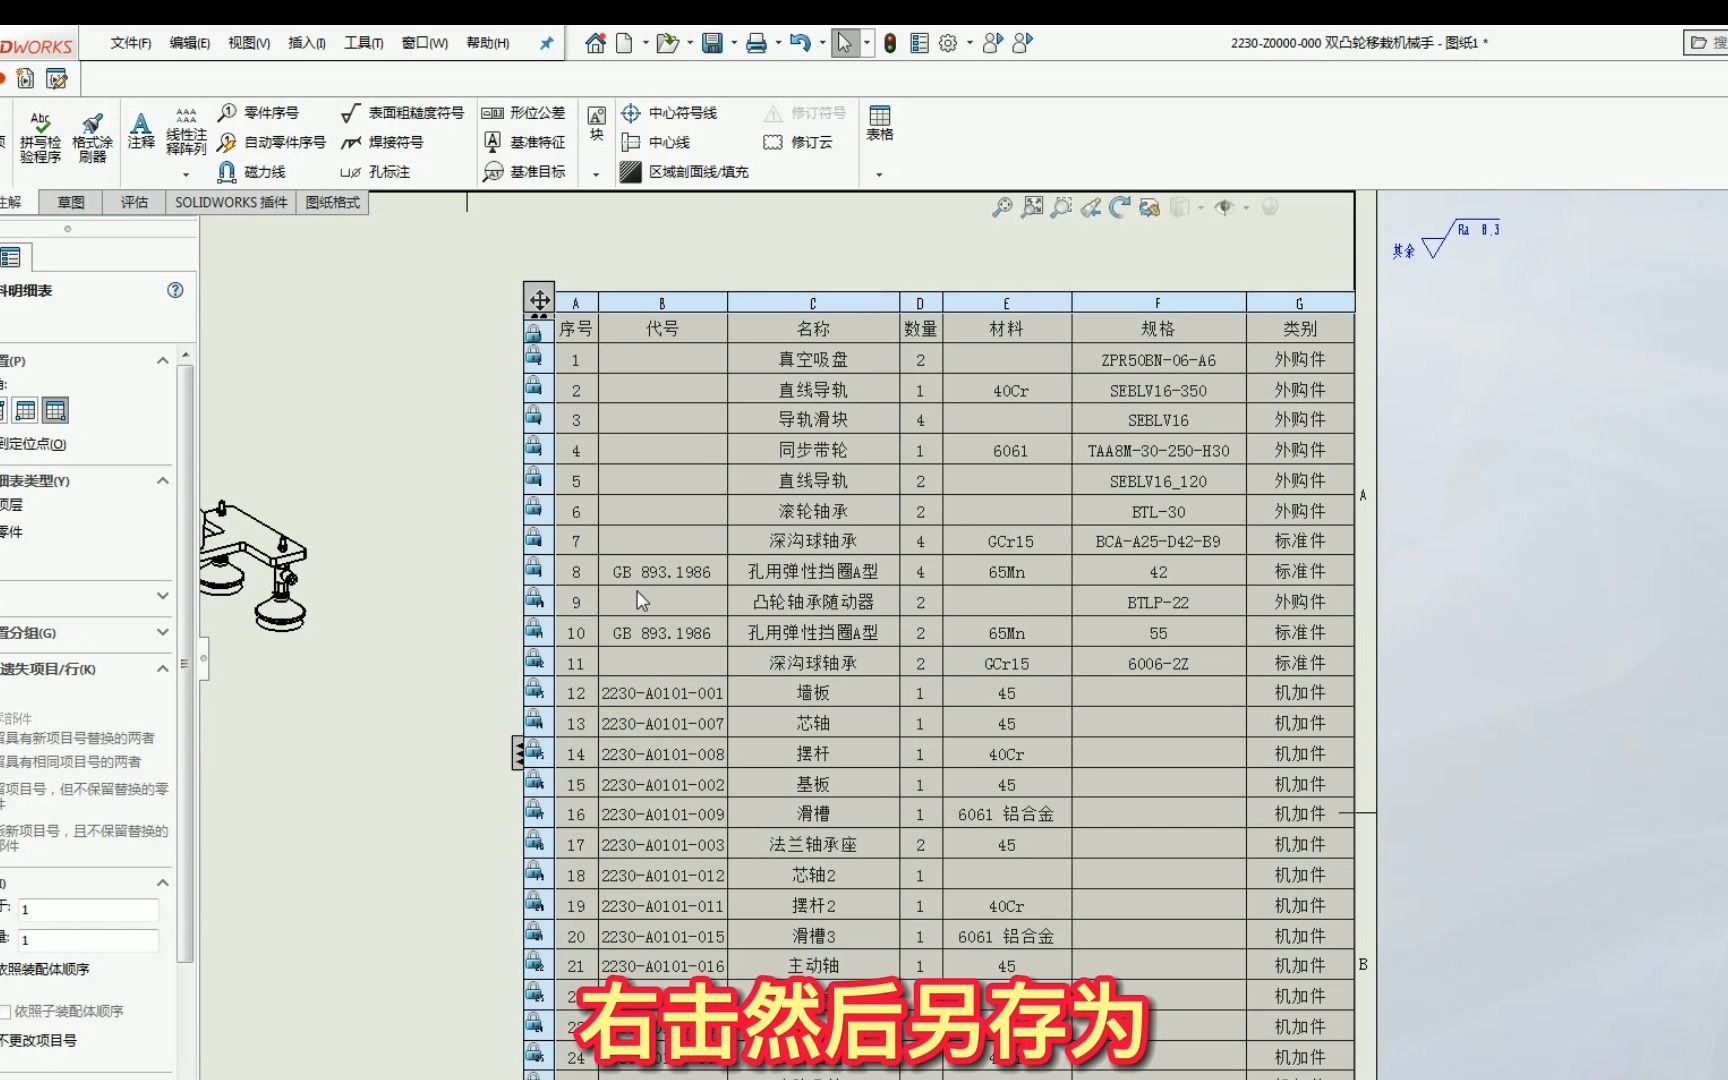Expand the grouping (G) section
1728x1080 pixels.
(x=163, y=632)
